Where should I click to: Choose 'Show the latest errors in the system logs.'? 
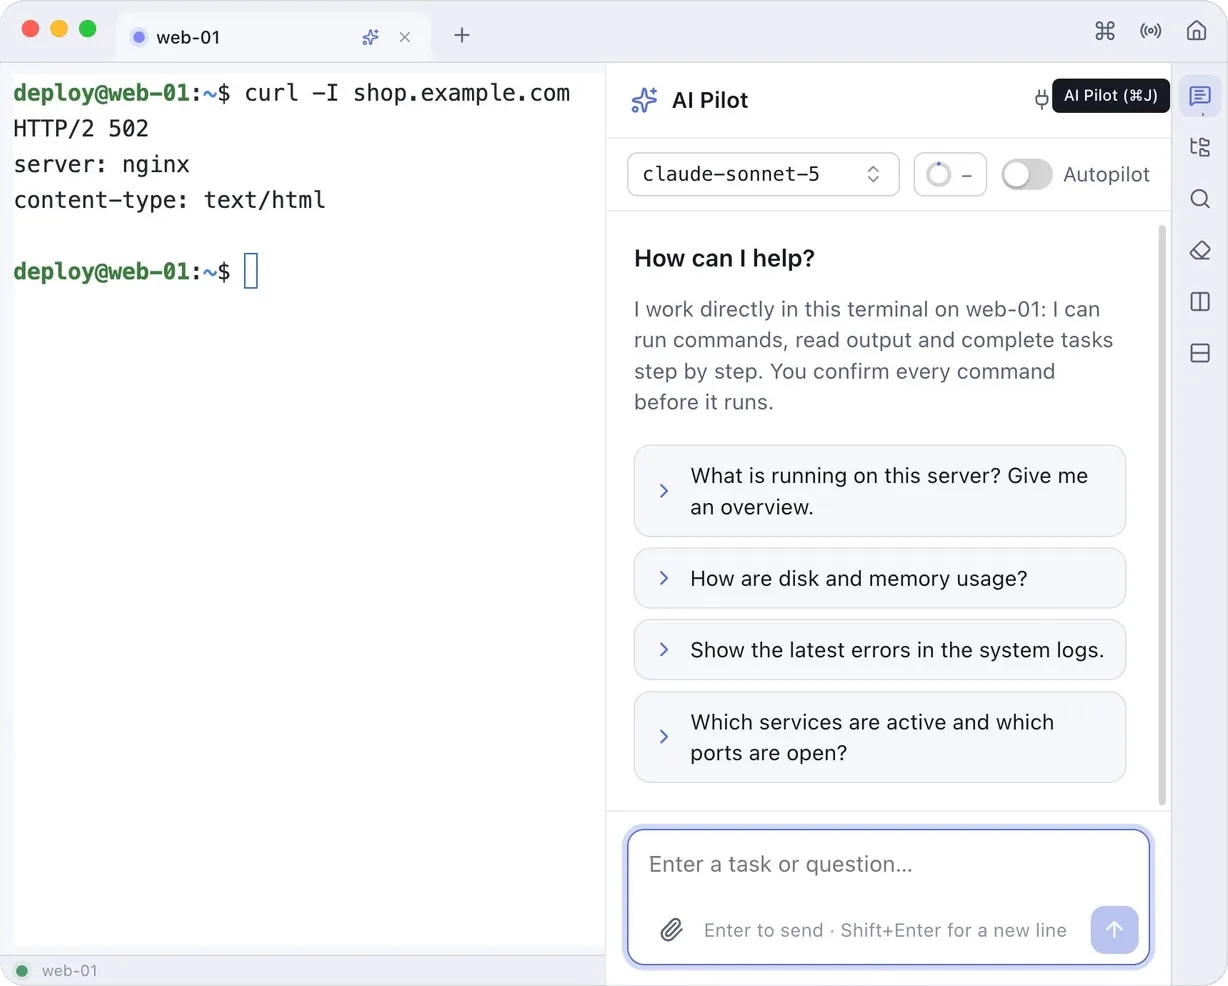pyautogui.click(x=880, y=650)
